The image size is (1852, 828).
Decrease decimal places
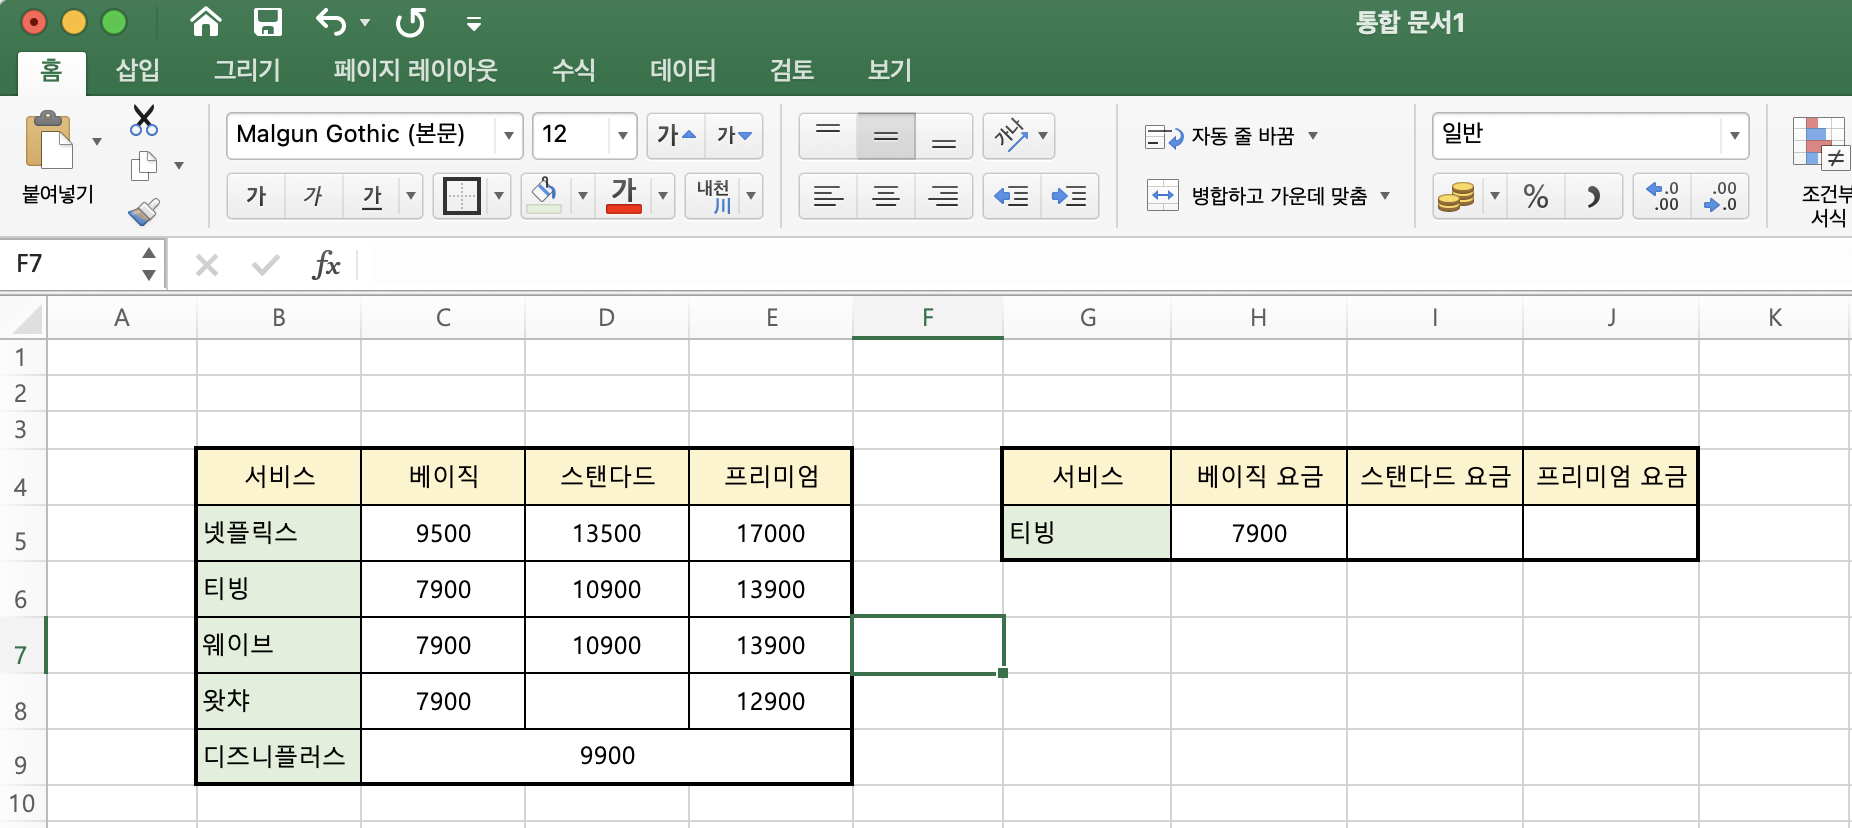[1721, 196]
